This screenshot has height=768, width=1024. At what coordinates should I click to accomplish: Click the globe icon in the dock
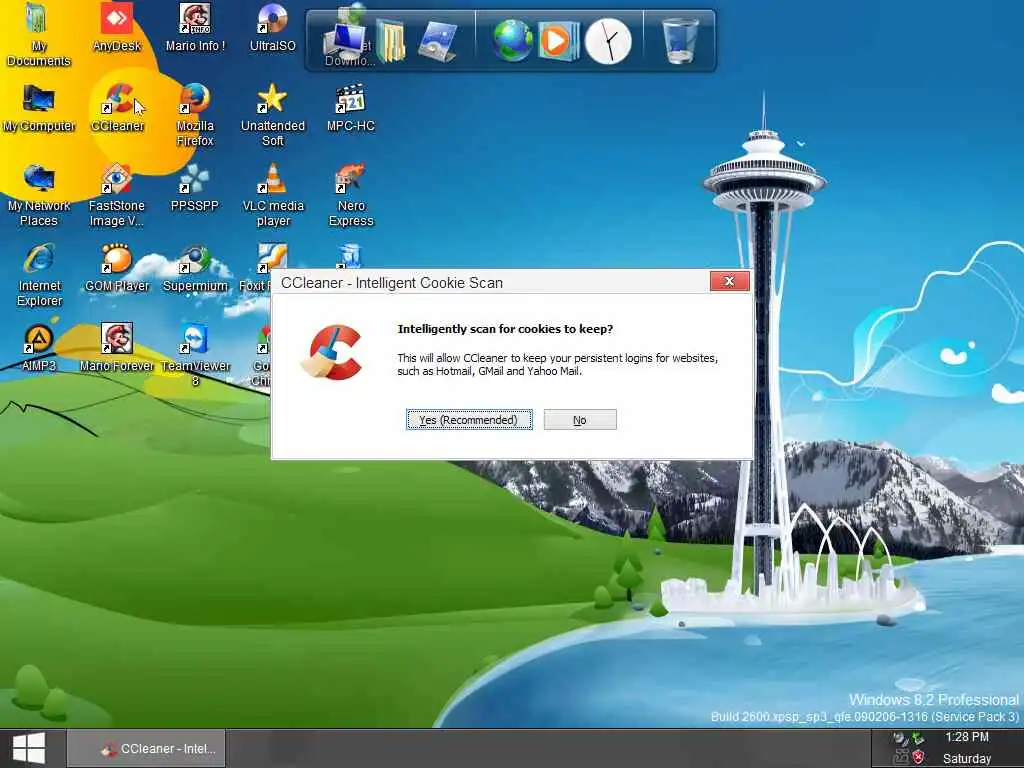tap(512, 40)
